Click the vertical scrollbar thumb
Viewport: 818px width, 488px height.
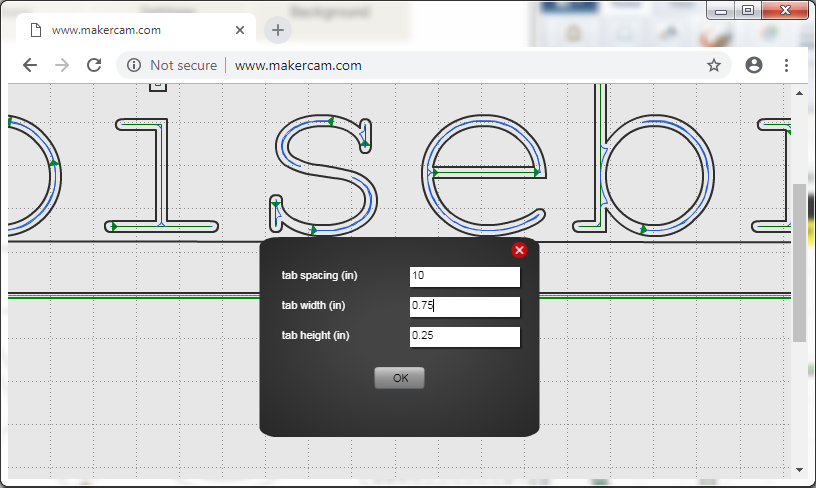(799, 260)
